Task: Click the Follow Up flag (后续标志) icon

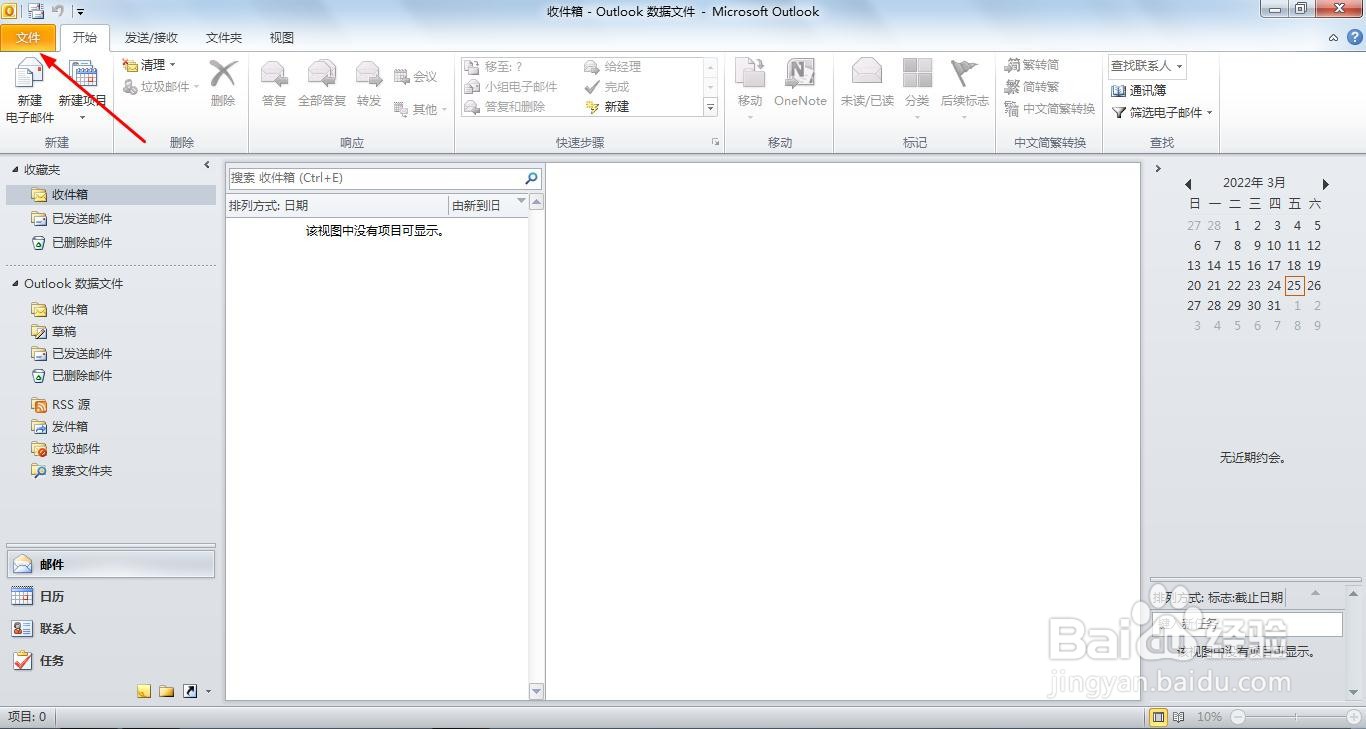Action: [x=964, y=74]
